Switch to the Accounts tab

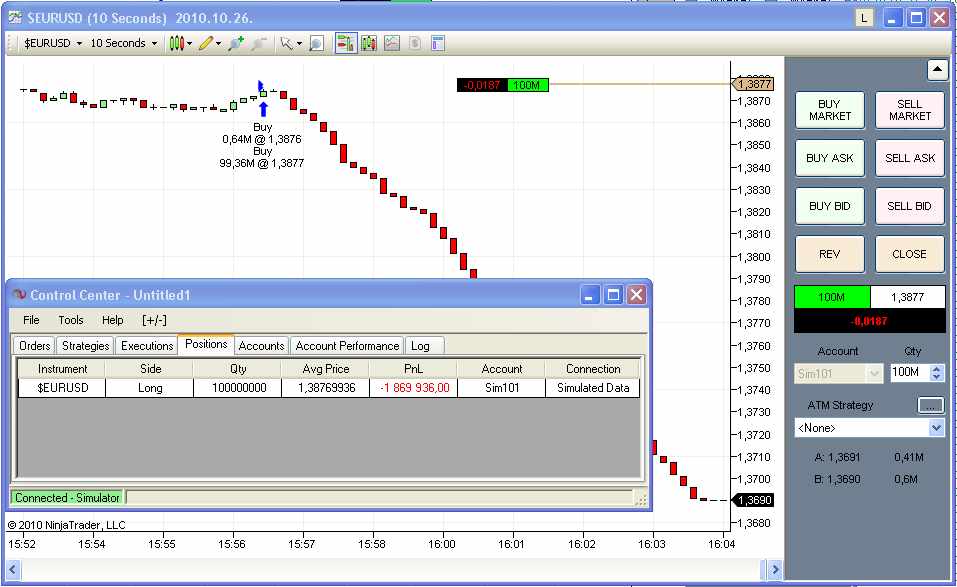click(261, 345)
